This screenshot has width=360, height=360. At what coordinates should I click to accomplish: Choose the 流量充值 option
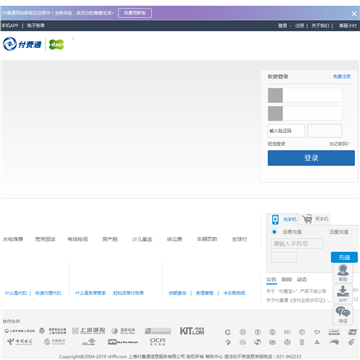click(339, 232)
